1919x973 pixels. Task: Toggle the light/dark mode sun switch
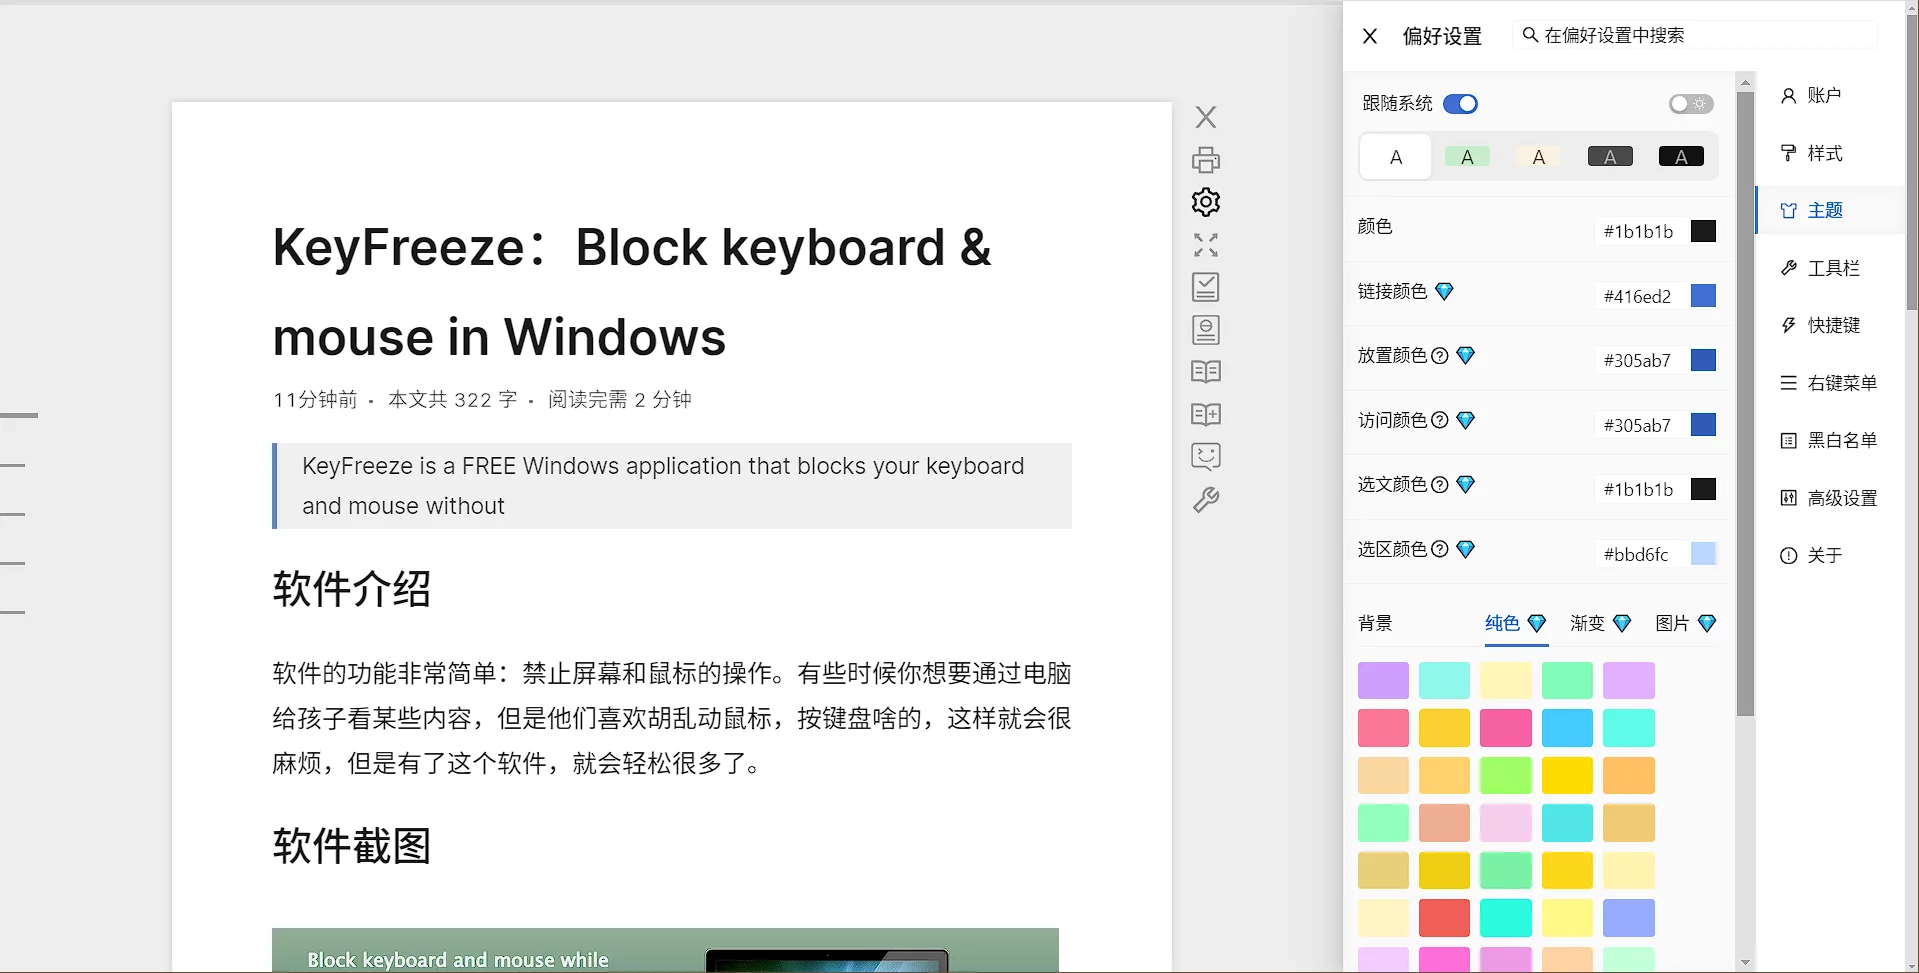[1690, 104]
